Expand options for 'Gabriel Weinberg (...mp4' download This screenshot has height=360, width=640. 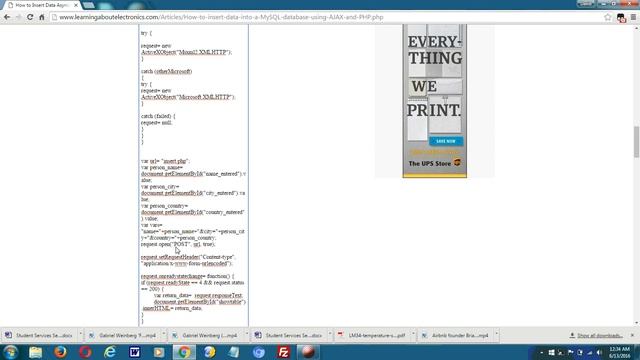pyautogui.click(x=247, y=335)
